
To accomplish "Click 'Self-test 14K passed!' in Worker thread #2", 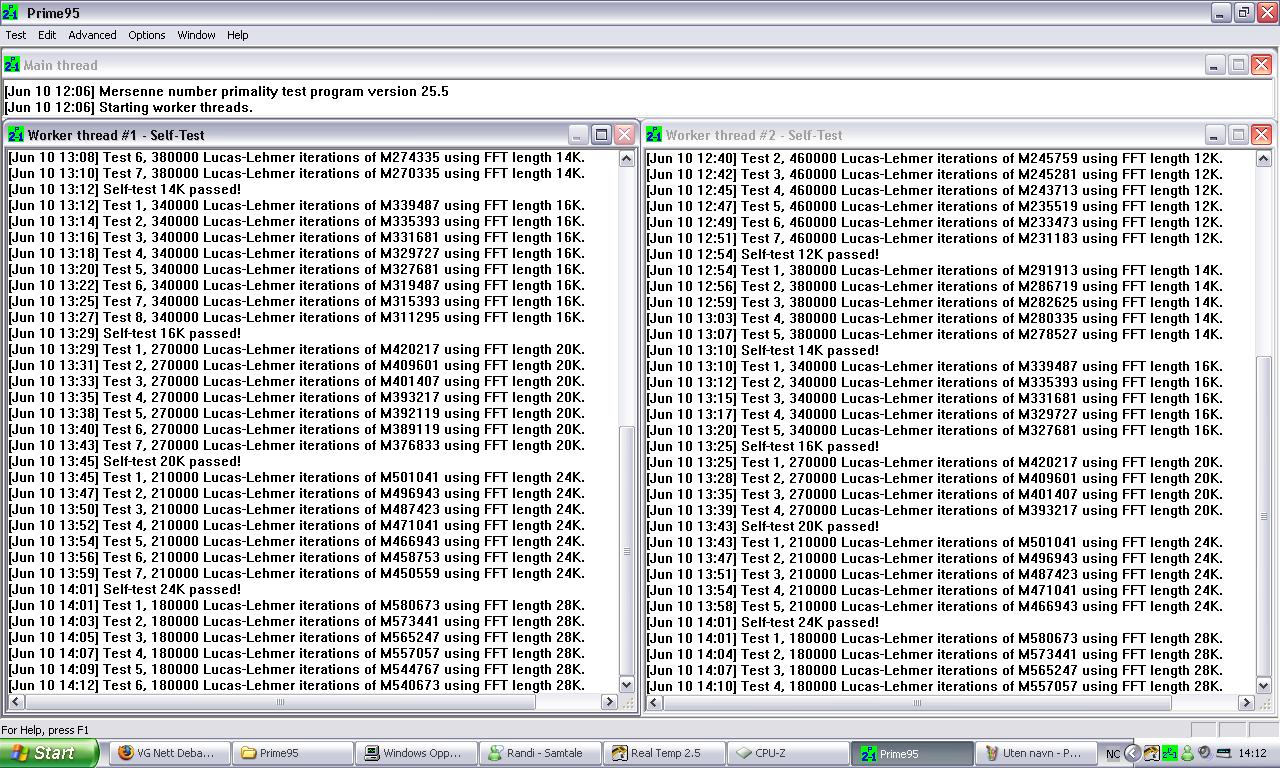I will [x=763, y=350].
